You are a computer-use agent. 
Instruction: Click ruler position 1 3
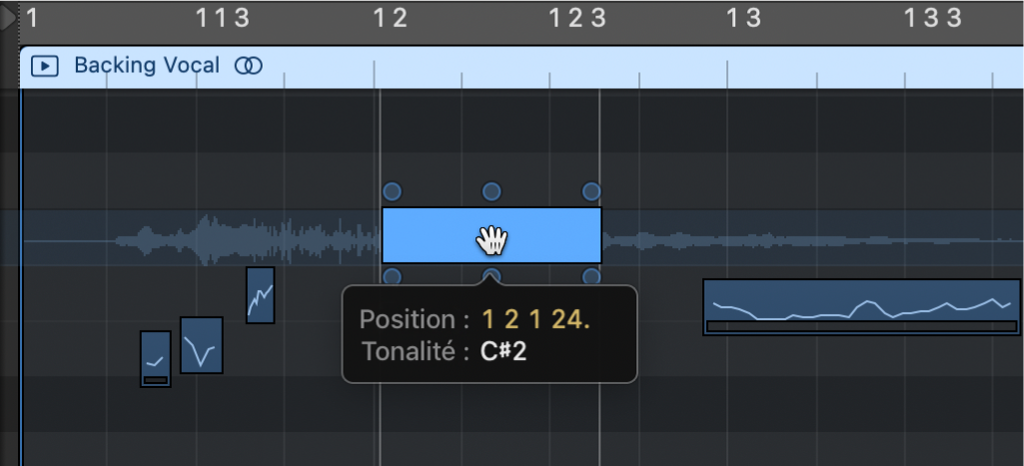[x=743, y=17]
